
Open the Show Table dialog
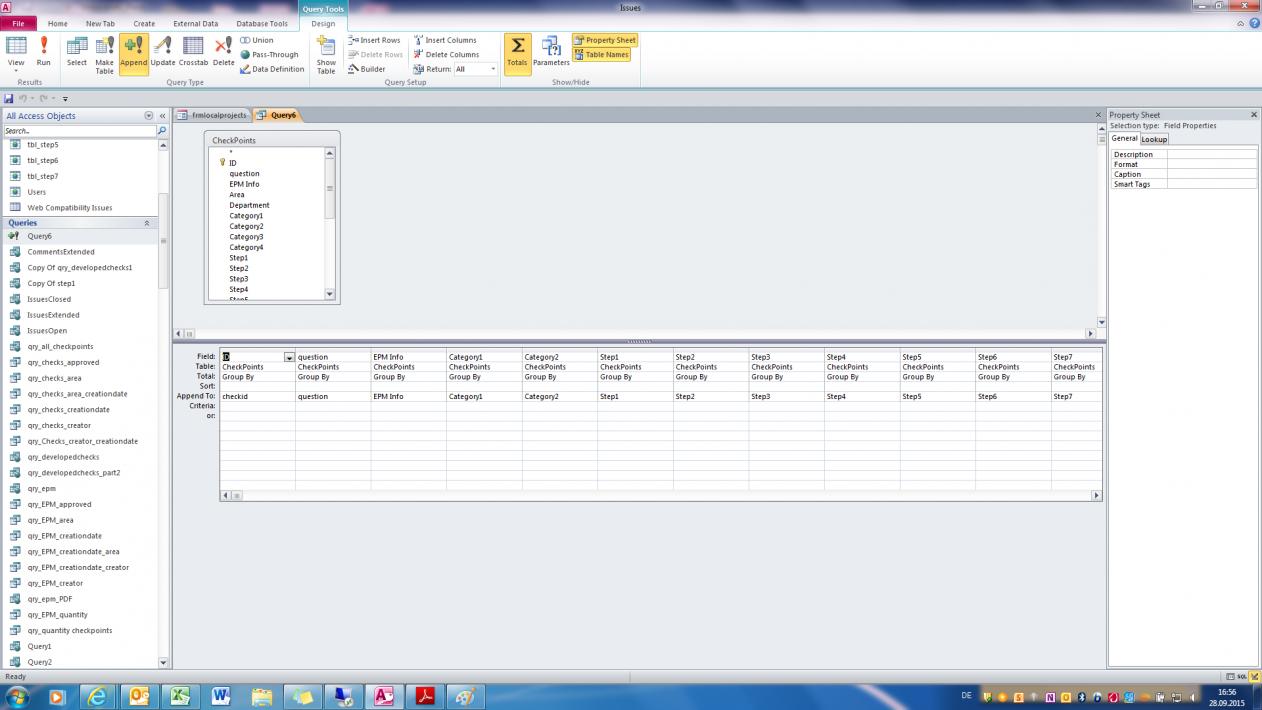click(326, 55)
